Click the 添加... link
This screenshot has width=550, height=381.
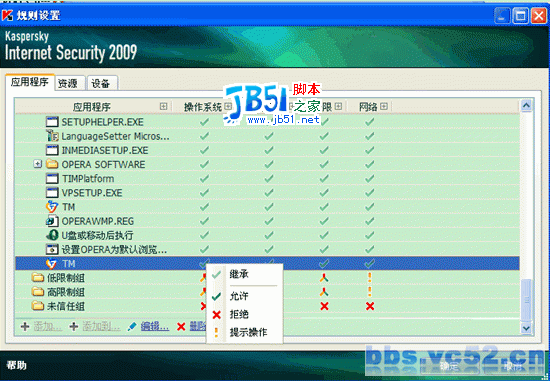(x=48, y=327)
